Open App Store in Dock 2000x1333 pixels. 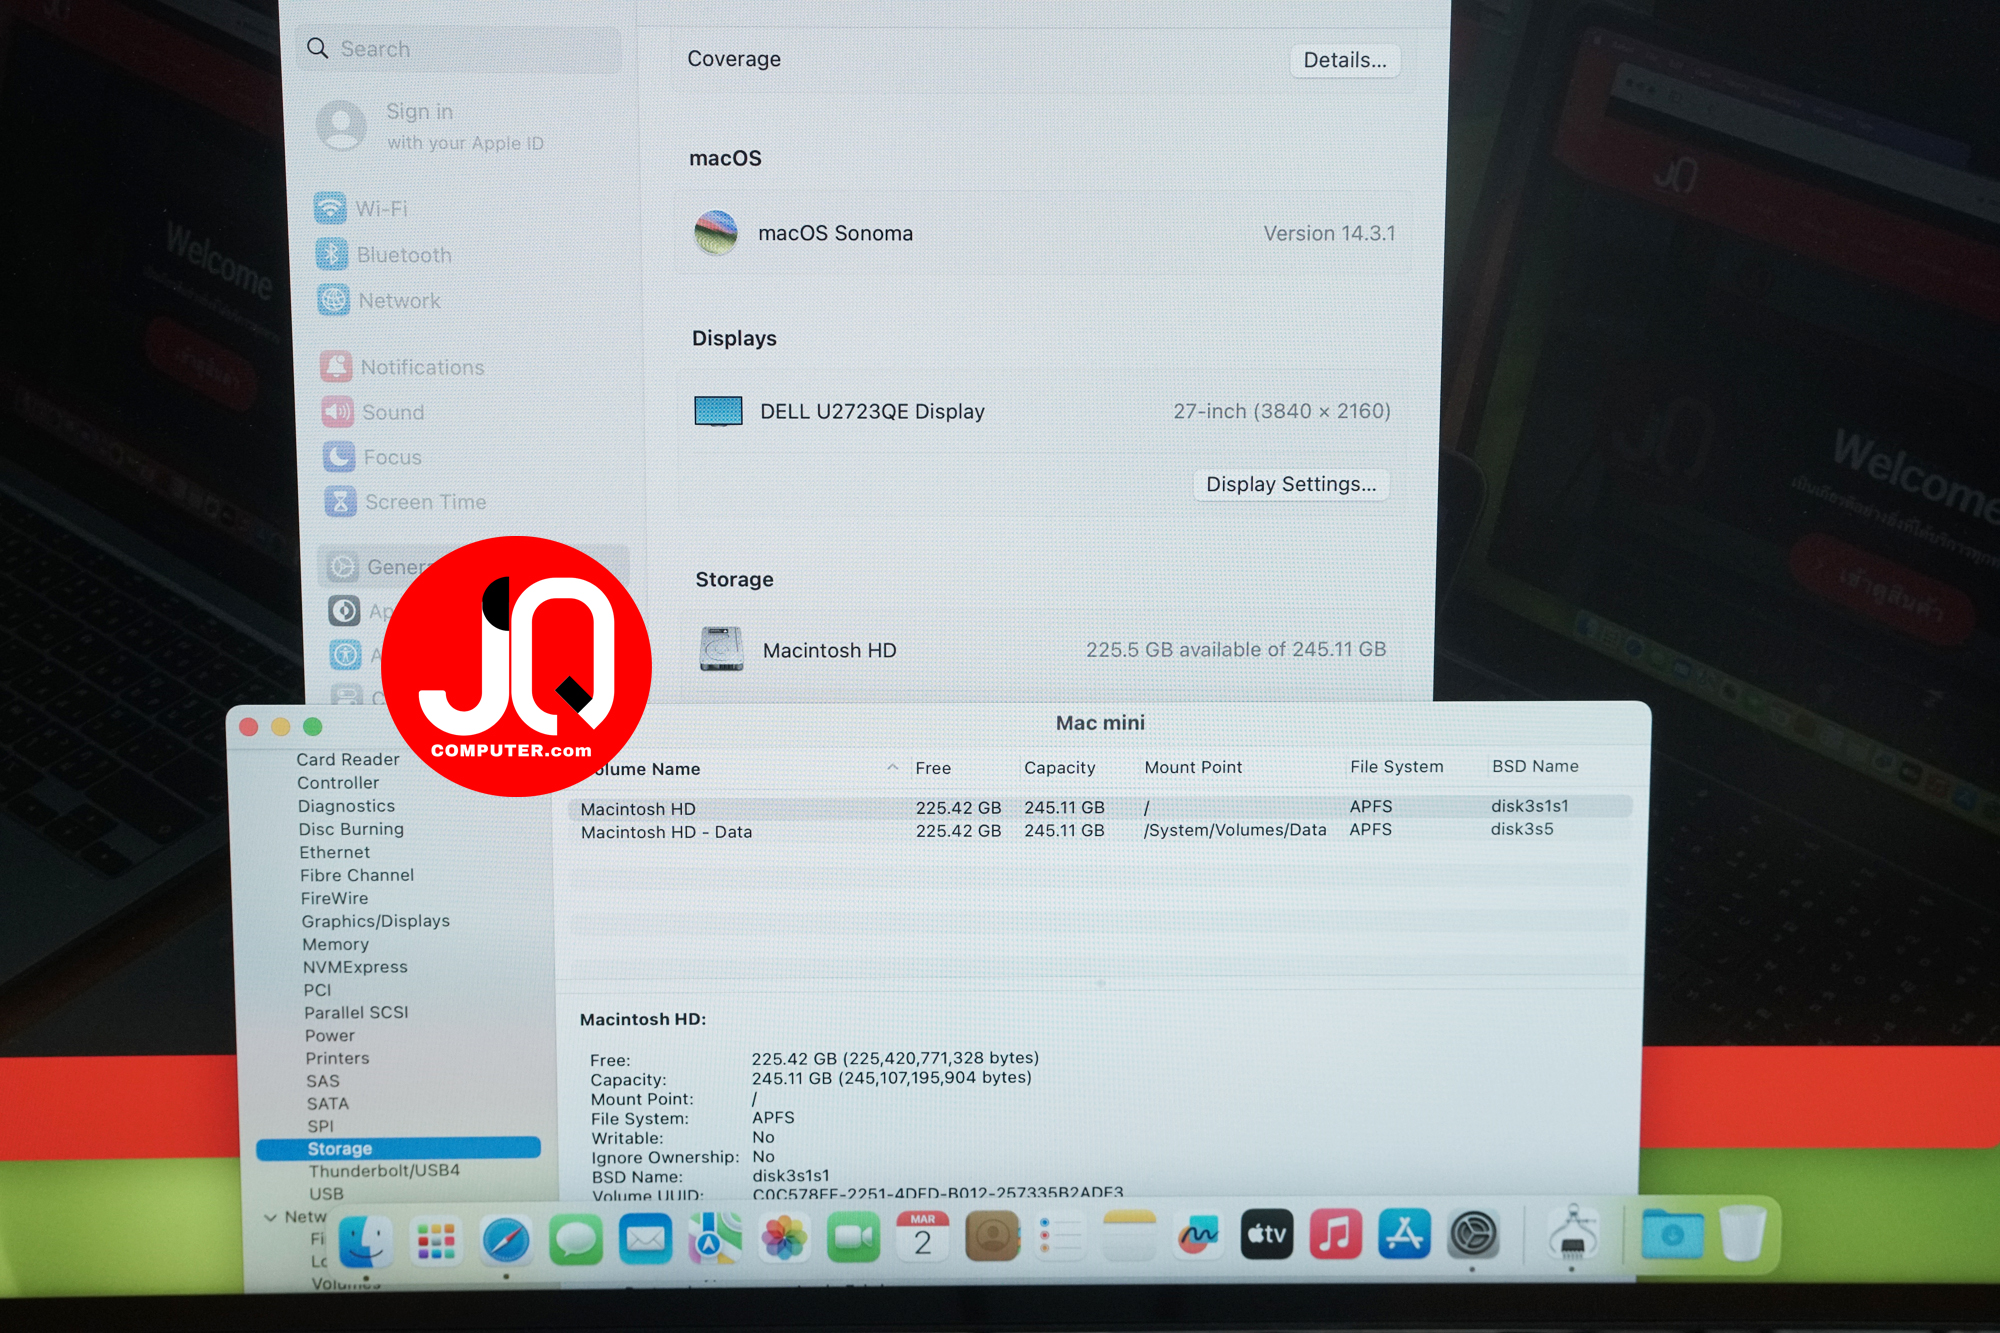[x=1405, y=1233]
